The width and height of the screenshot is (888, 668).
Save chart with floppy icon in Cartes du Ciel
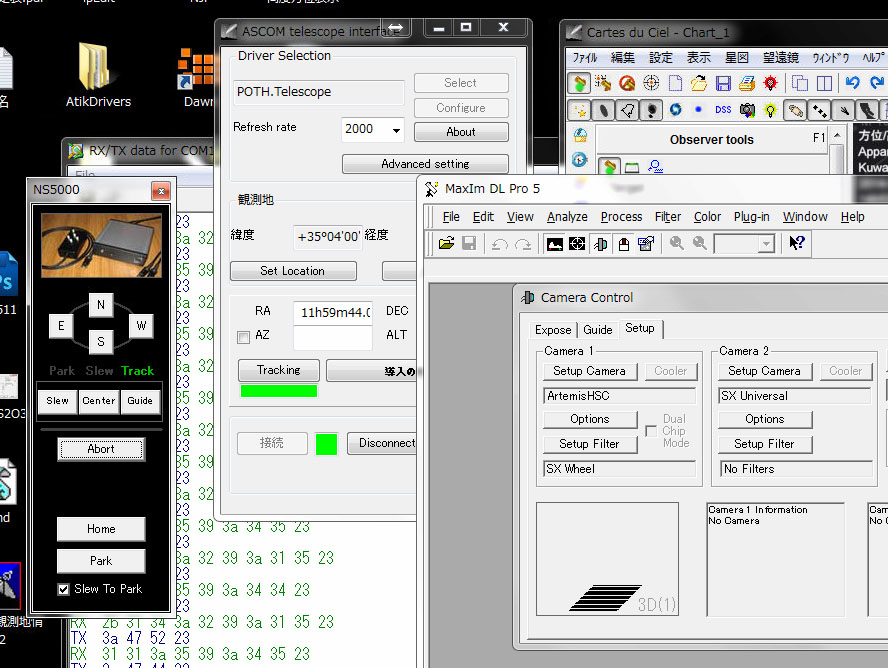point(723,84)
